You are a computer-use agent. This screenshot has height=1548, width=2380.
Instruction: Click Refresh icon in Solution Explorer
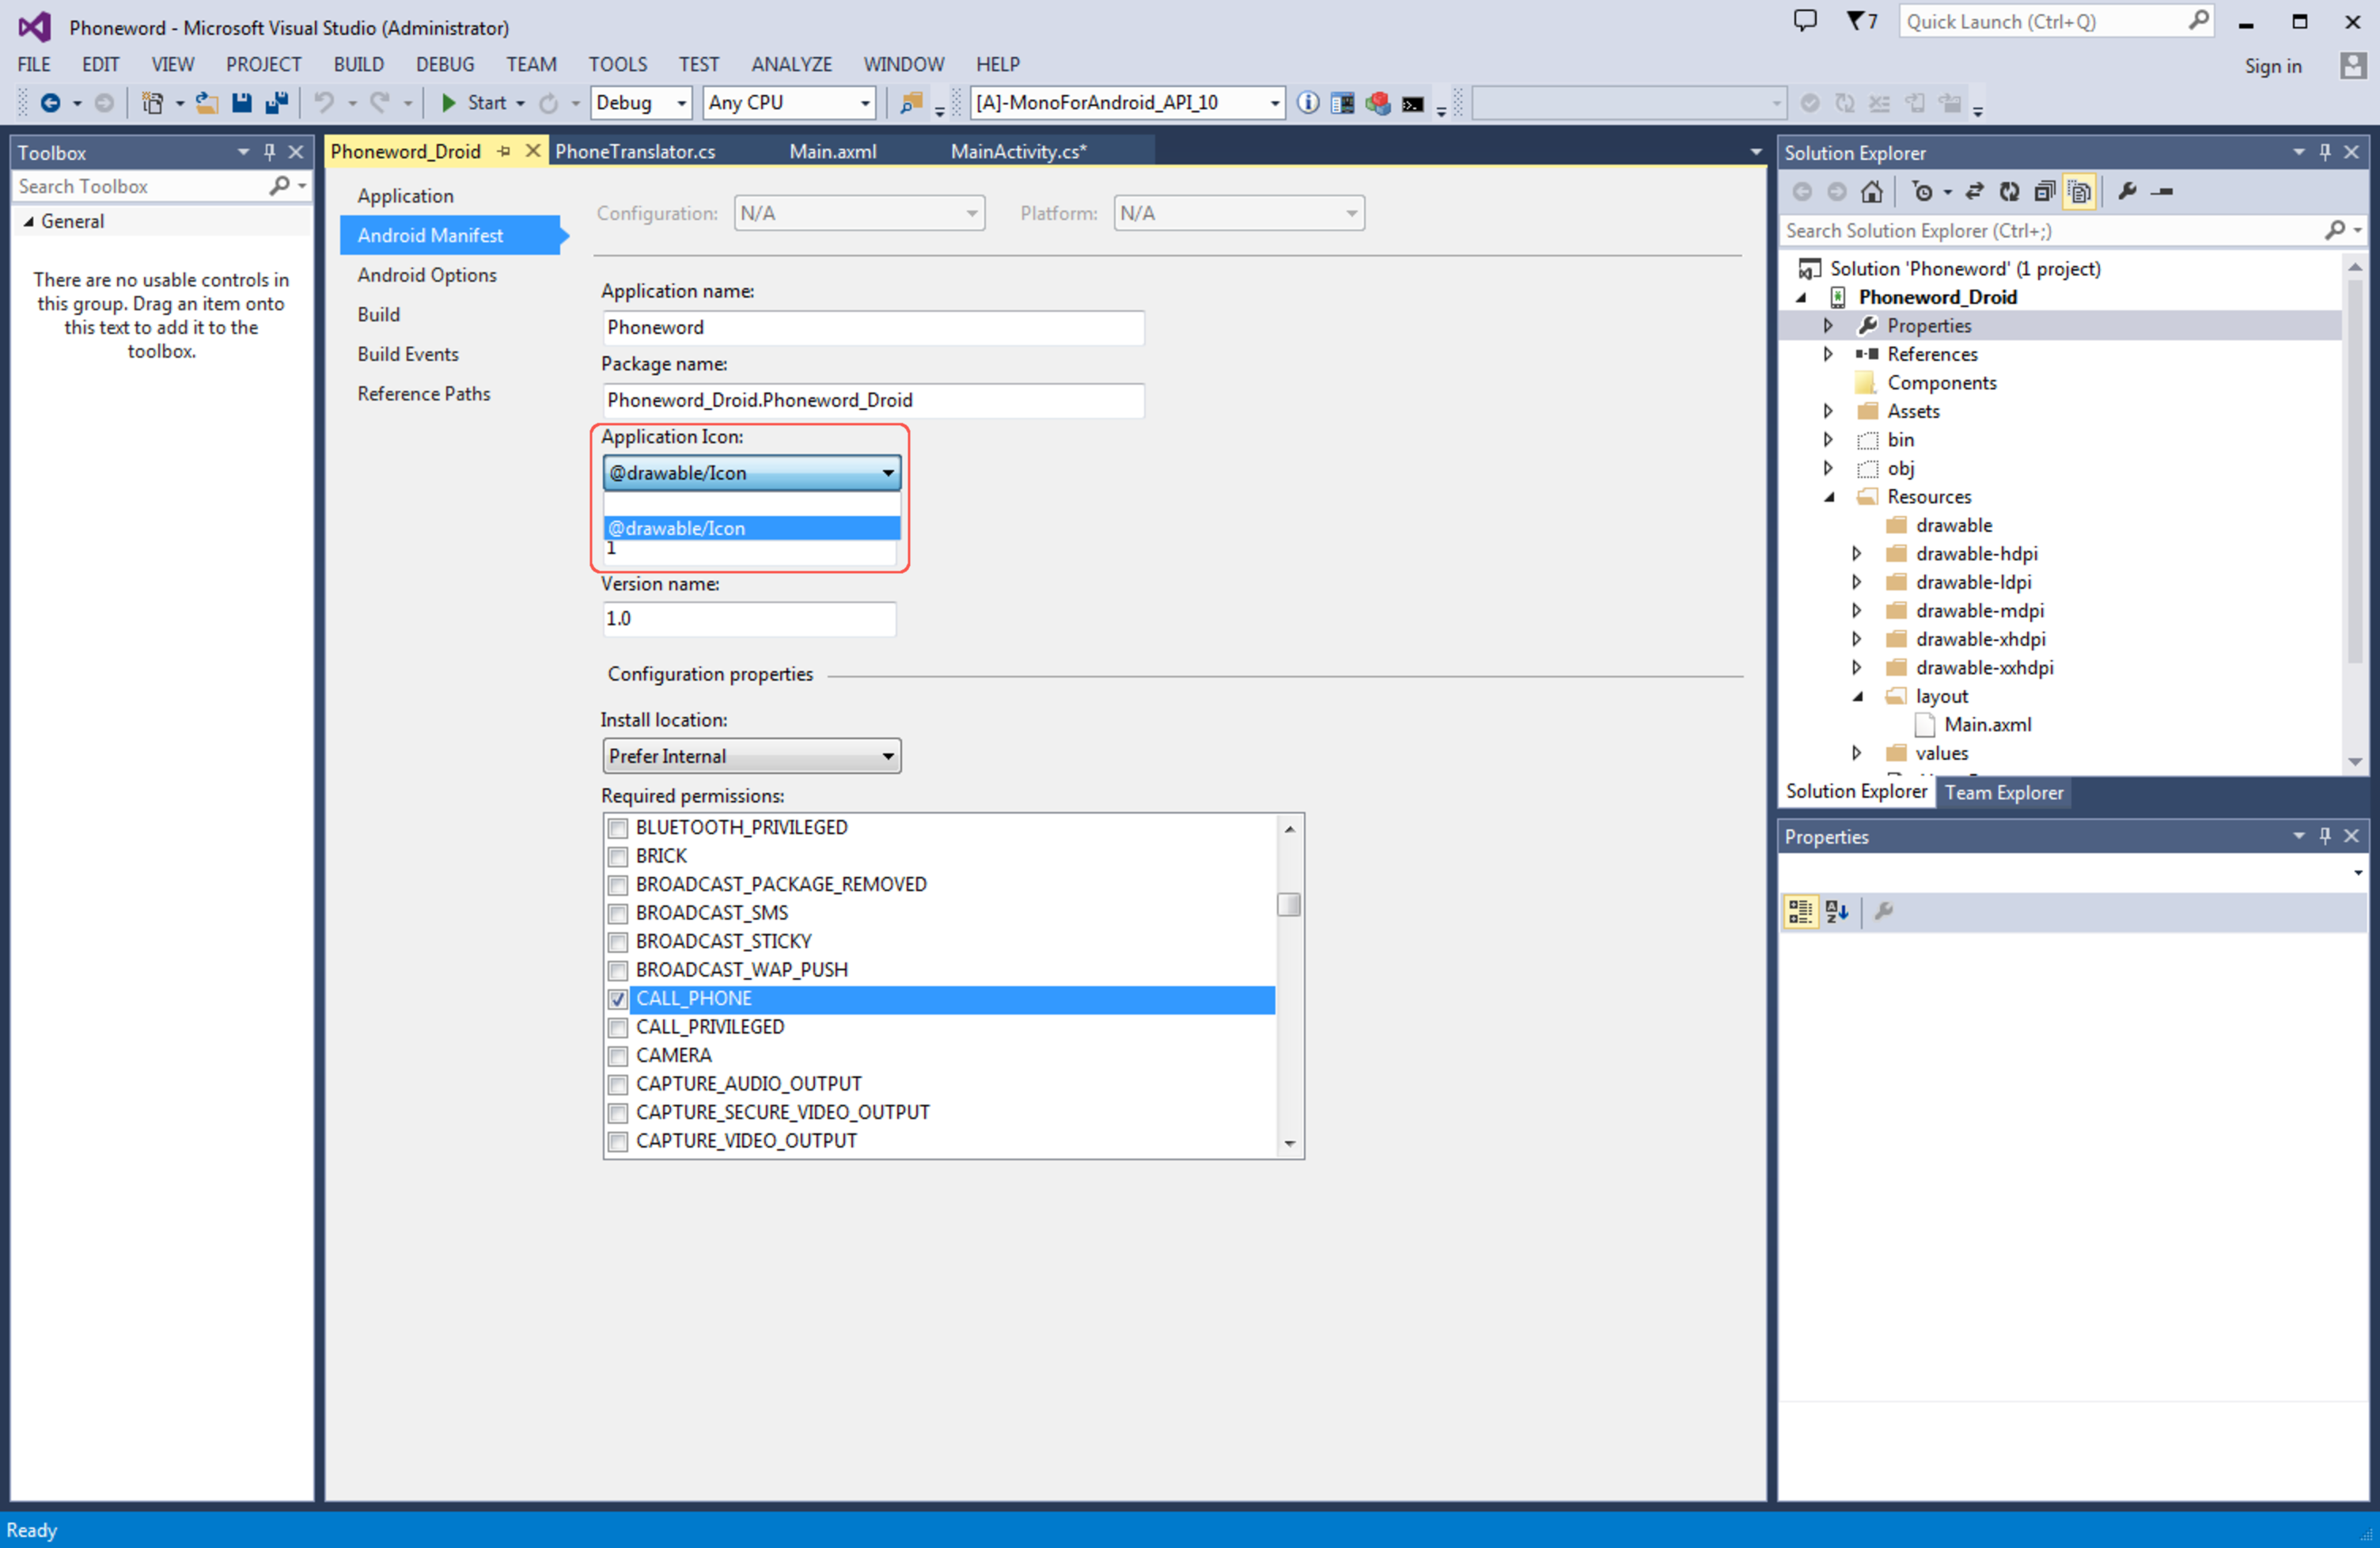pos(2009,191)
